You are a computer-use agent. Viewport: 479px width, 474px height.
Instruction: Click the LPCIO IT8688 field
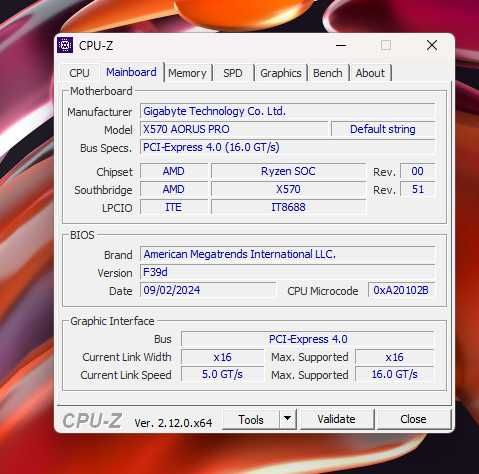[x=288, y=207]
